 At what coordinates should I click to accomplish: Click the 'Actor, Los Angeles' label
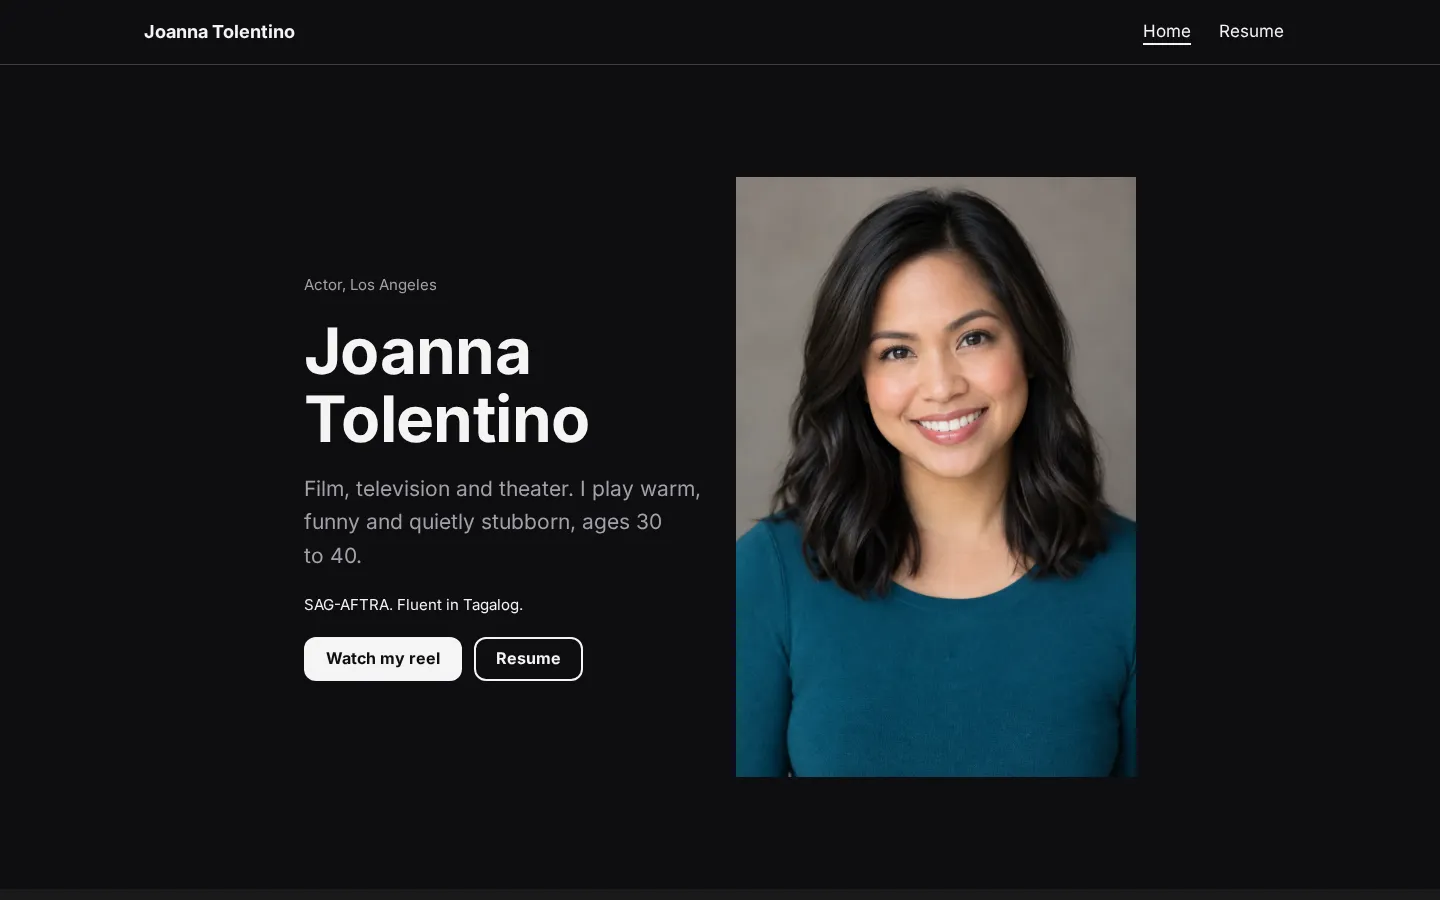pyautogui.click(x=370, y=285)
